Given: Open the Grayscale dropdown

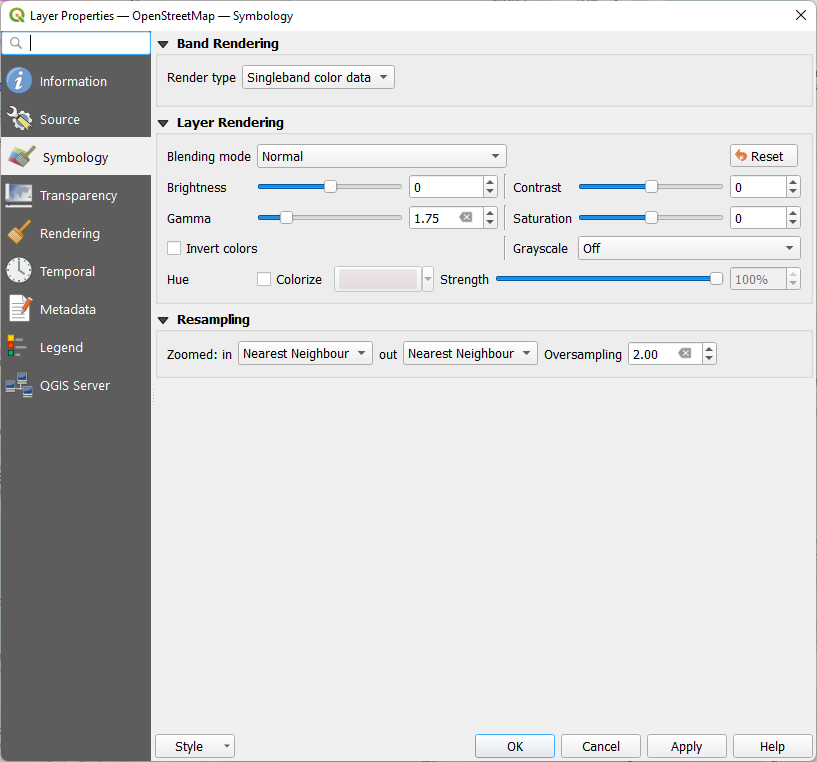Looking at the screenshot, I should click(x=689, y=248).
